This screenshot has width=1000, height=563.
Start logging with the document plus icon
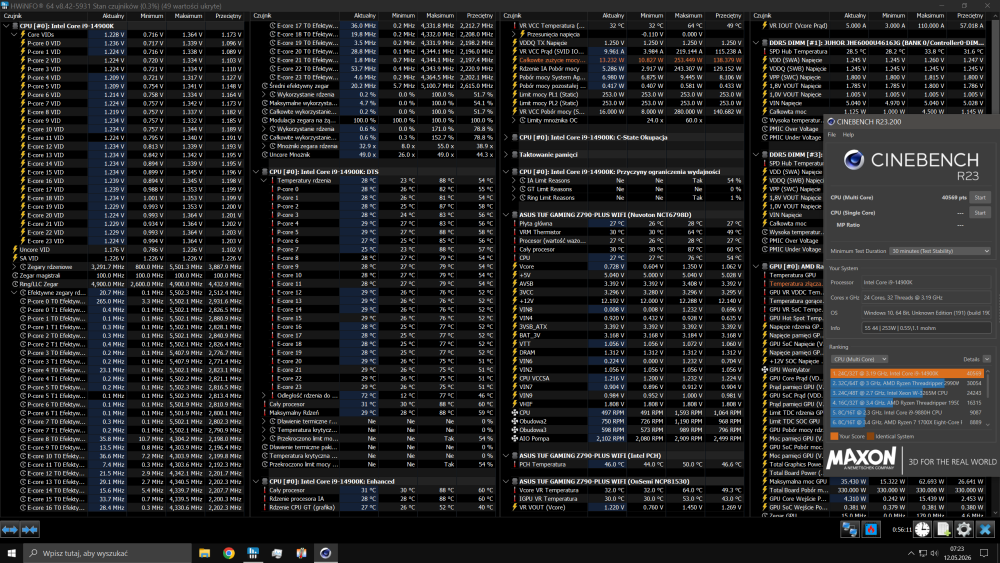(943, 529)
